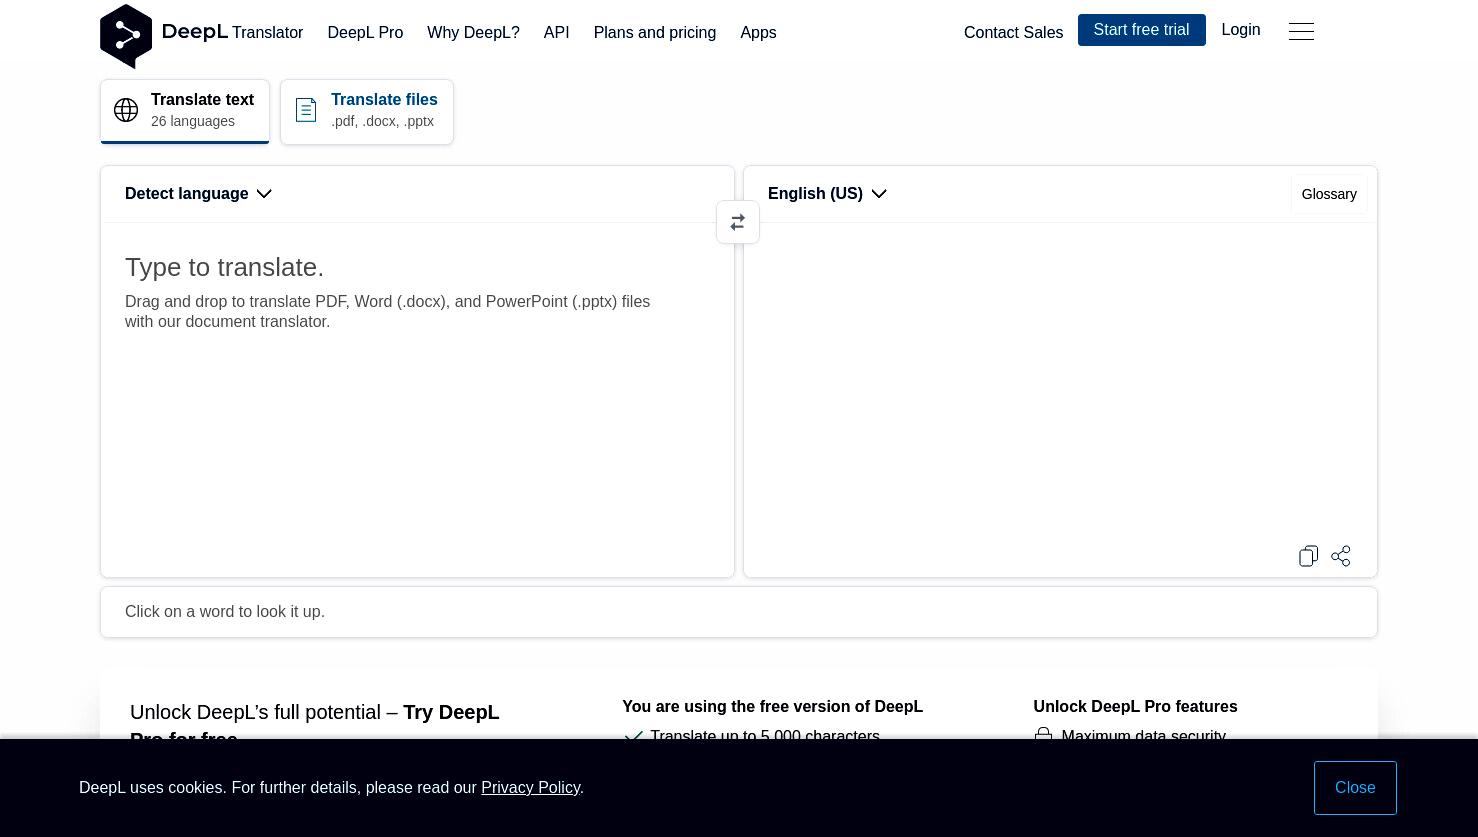
Task: Click the Login link
Action: coord(1241,30)
